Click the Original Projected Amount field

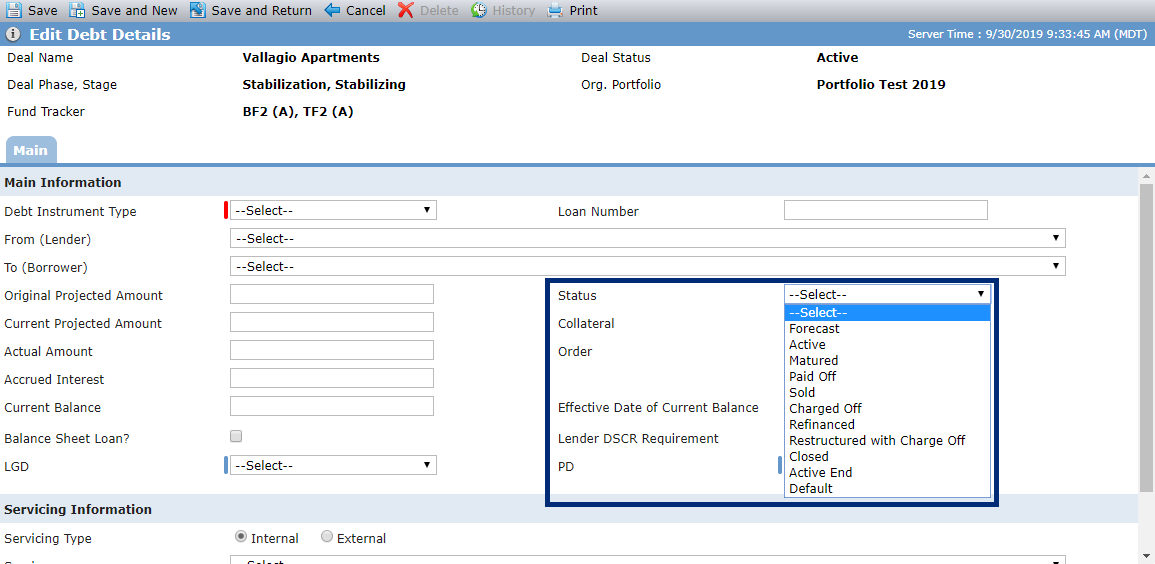[331, 294]
